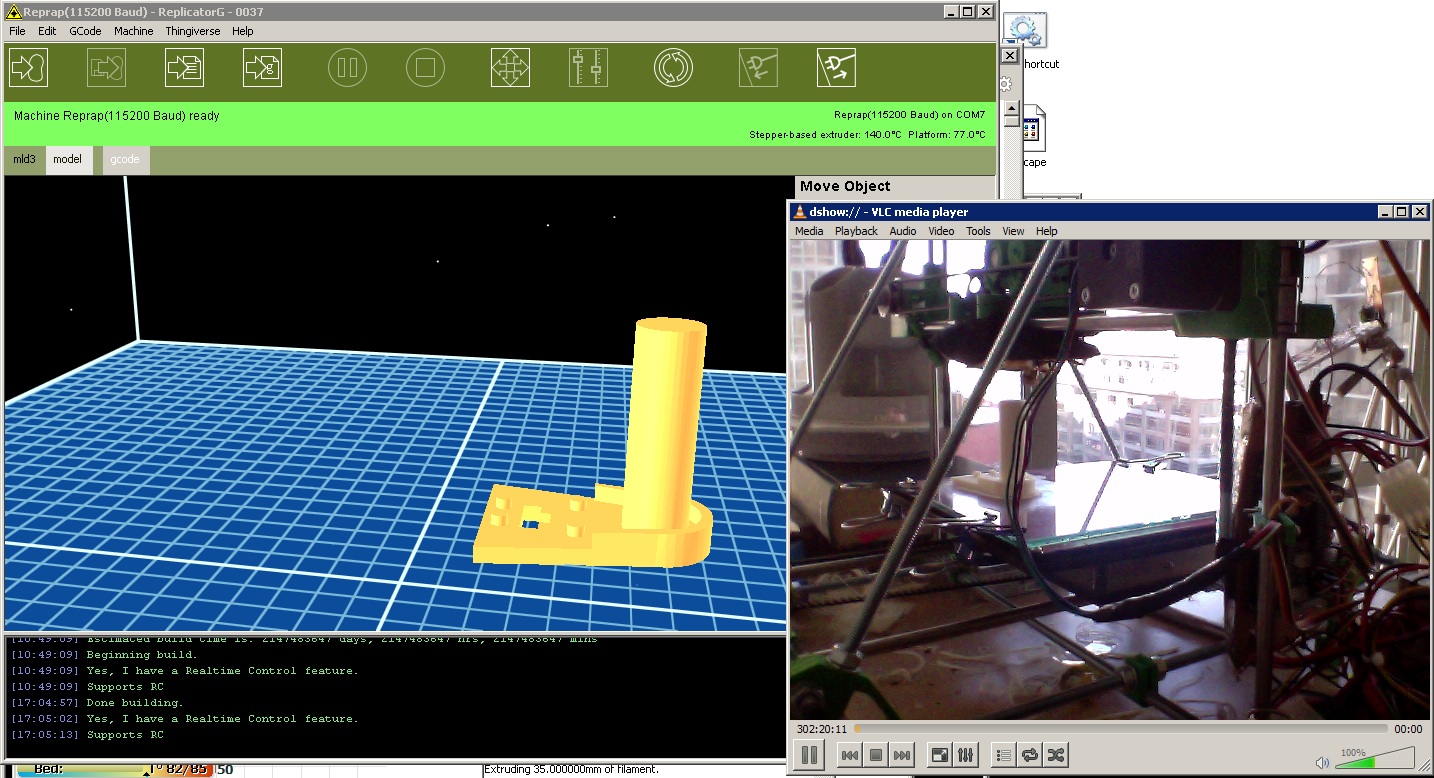Show the VLC playlist icon

(1005, 755)
